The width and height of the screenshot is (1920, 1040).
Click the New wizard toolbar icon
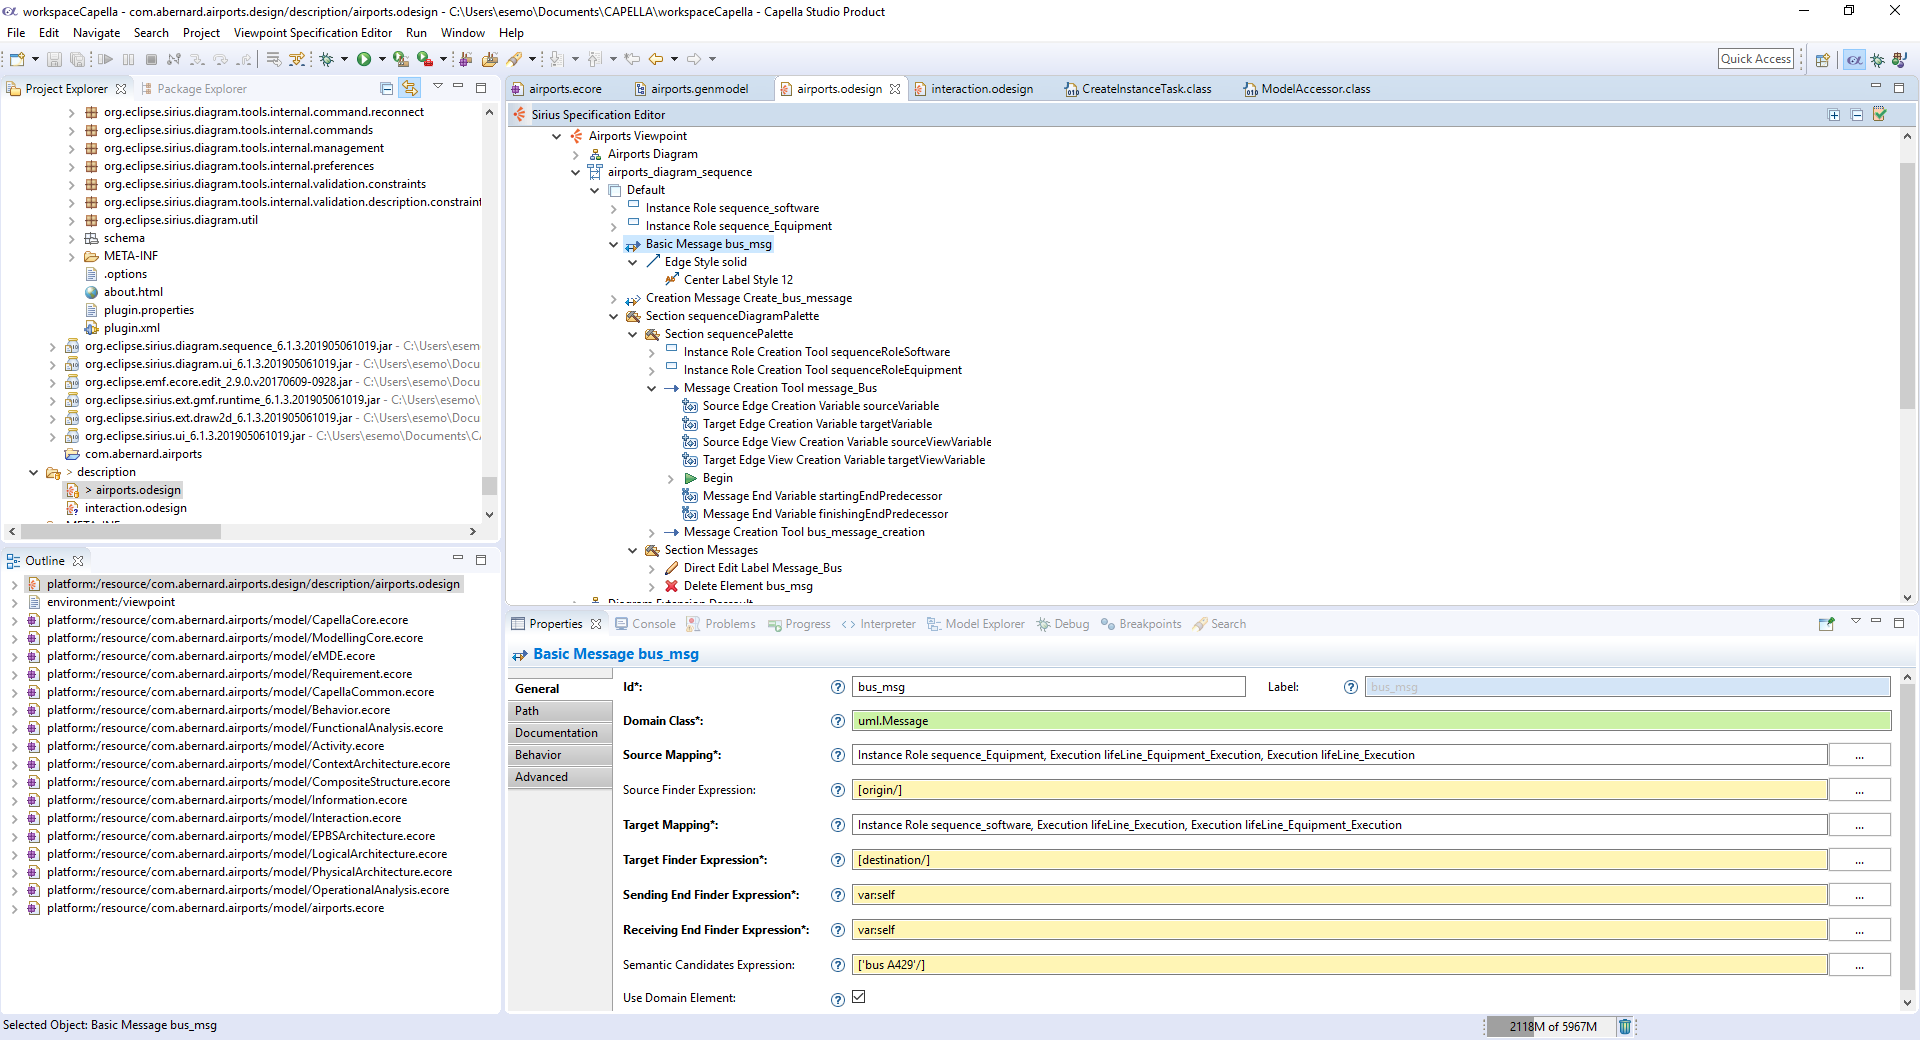tap(17, 60)
